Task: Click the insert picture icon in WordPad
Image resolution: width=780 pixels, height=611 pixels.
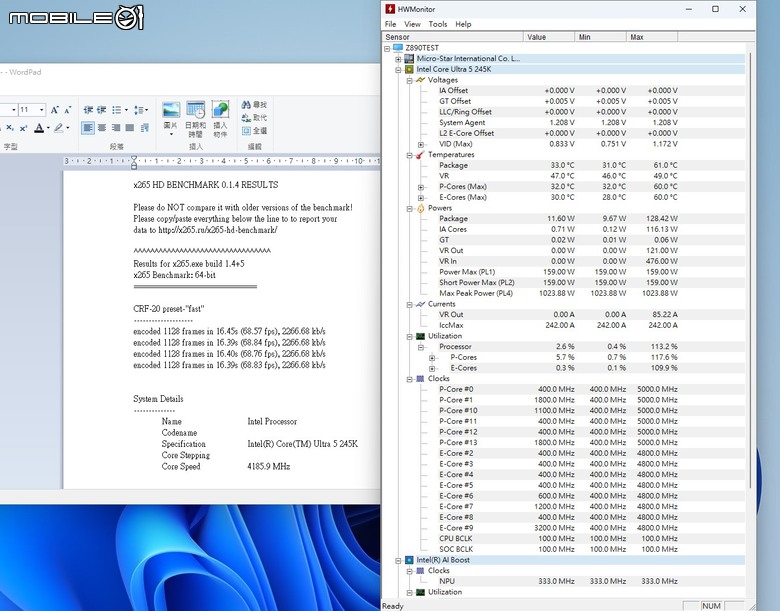Action: click(171, 109)
